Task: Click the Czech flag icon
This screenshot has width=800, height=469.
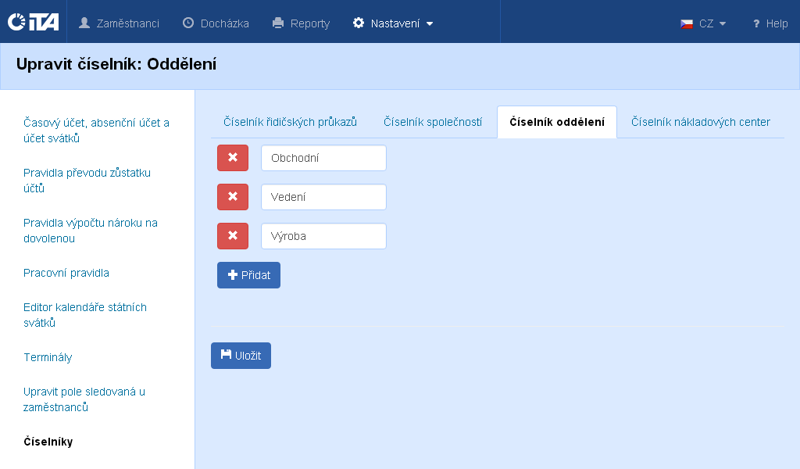Action: point(686,24)
